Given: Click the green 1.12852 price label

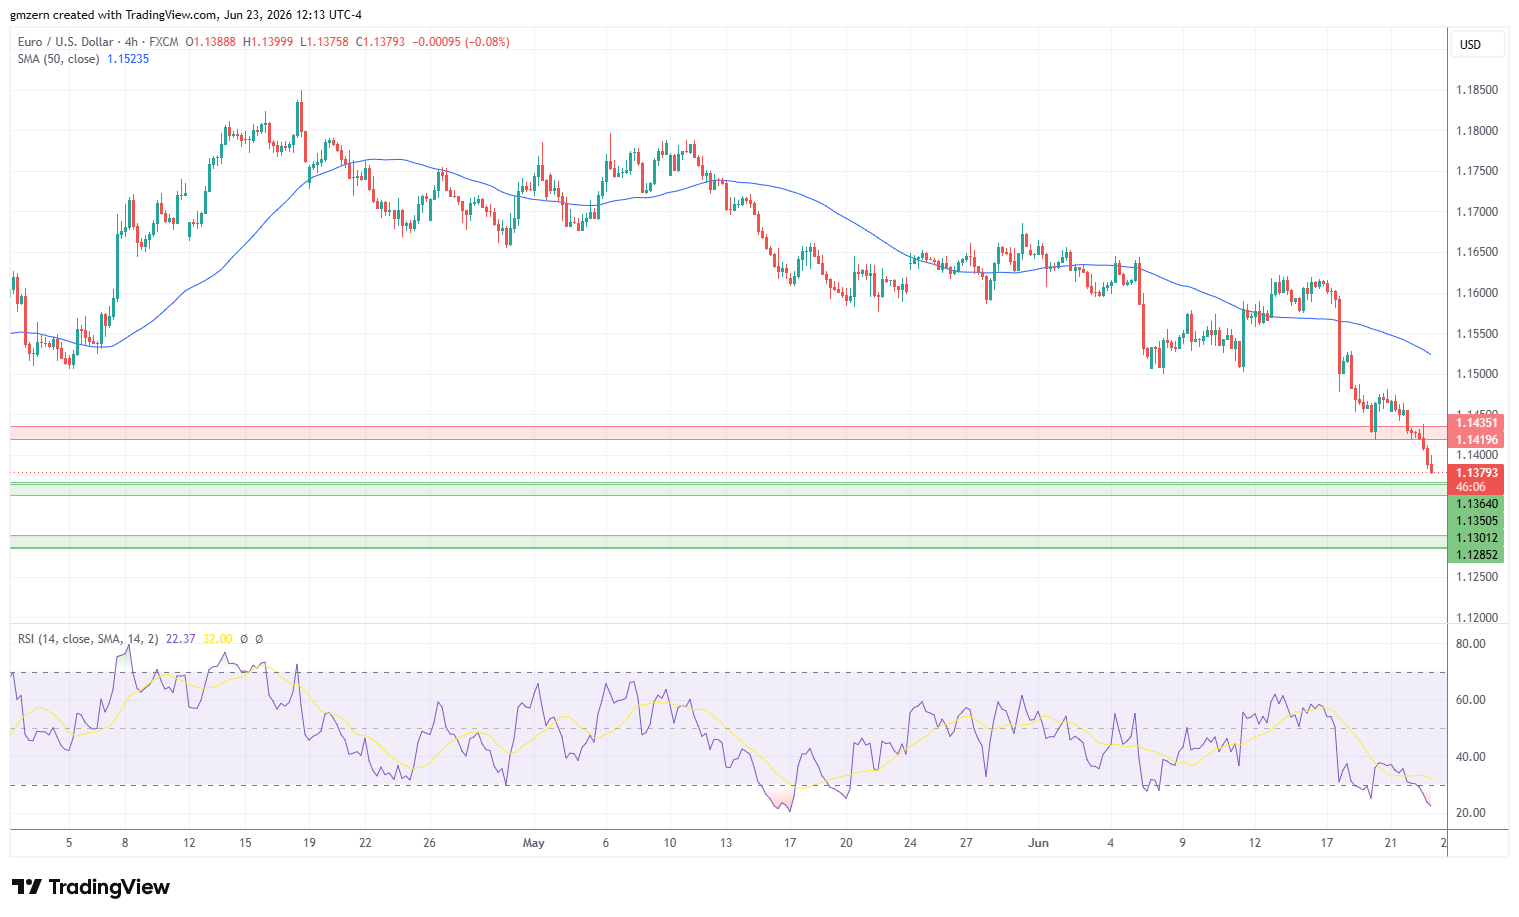Looking at the screenshot, I should pyautogui.click(x=1477, y=555).
